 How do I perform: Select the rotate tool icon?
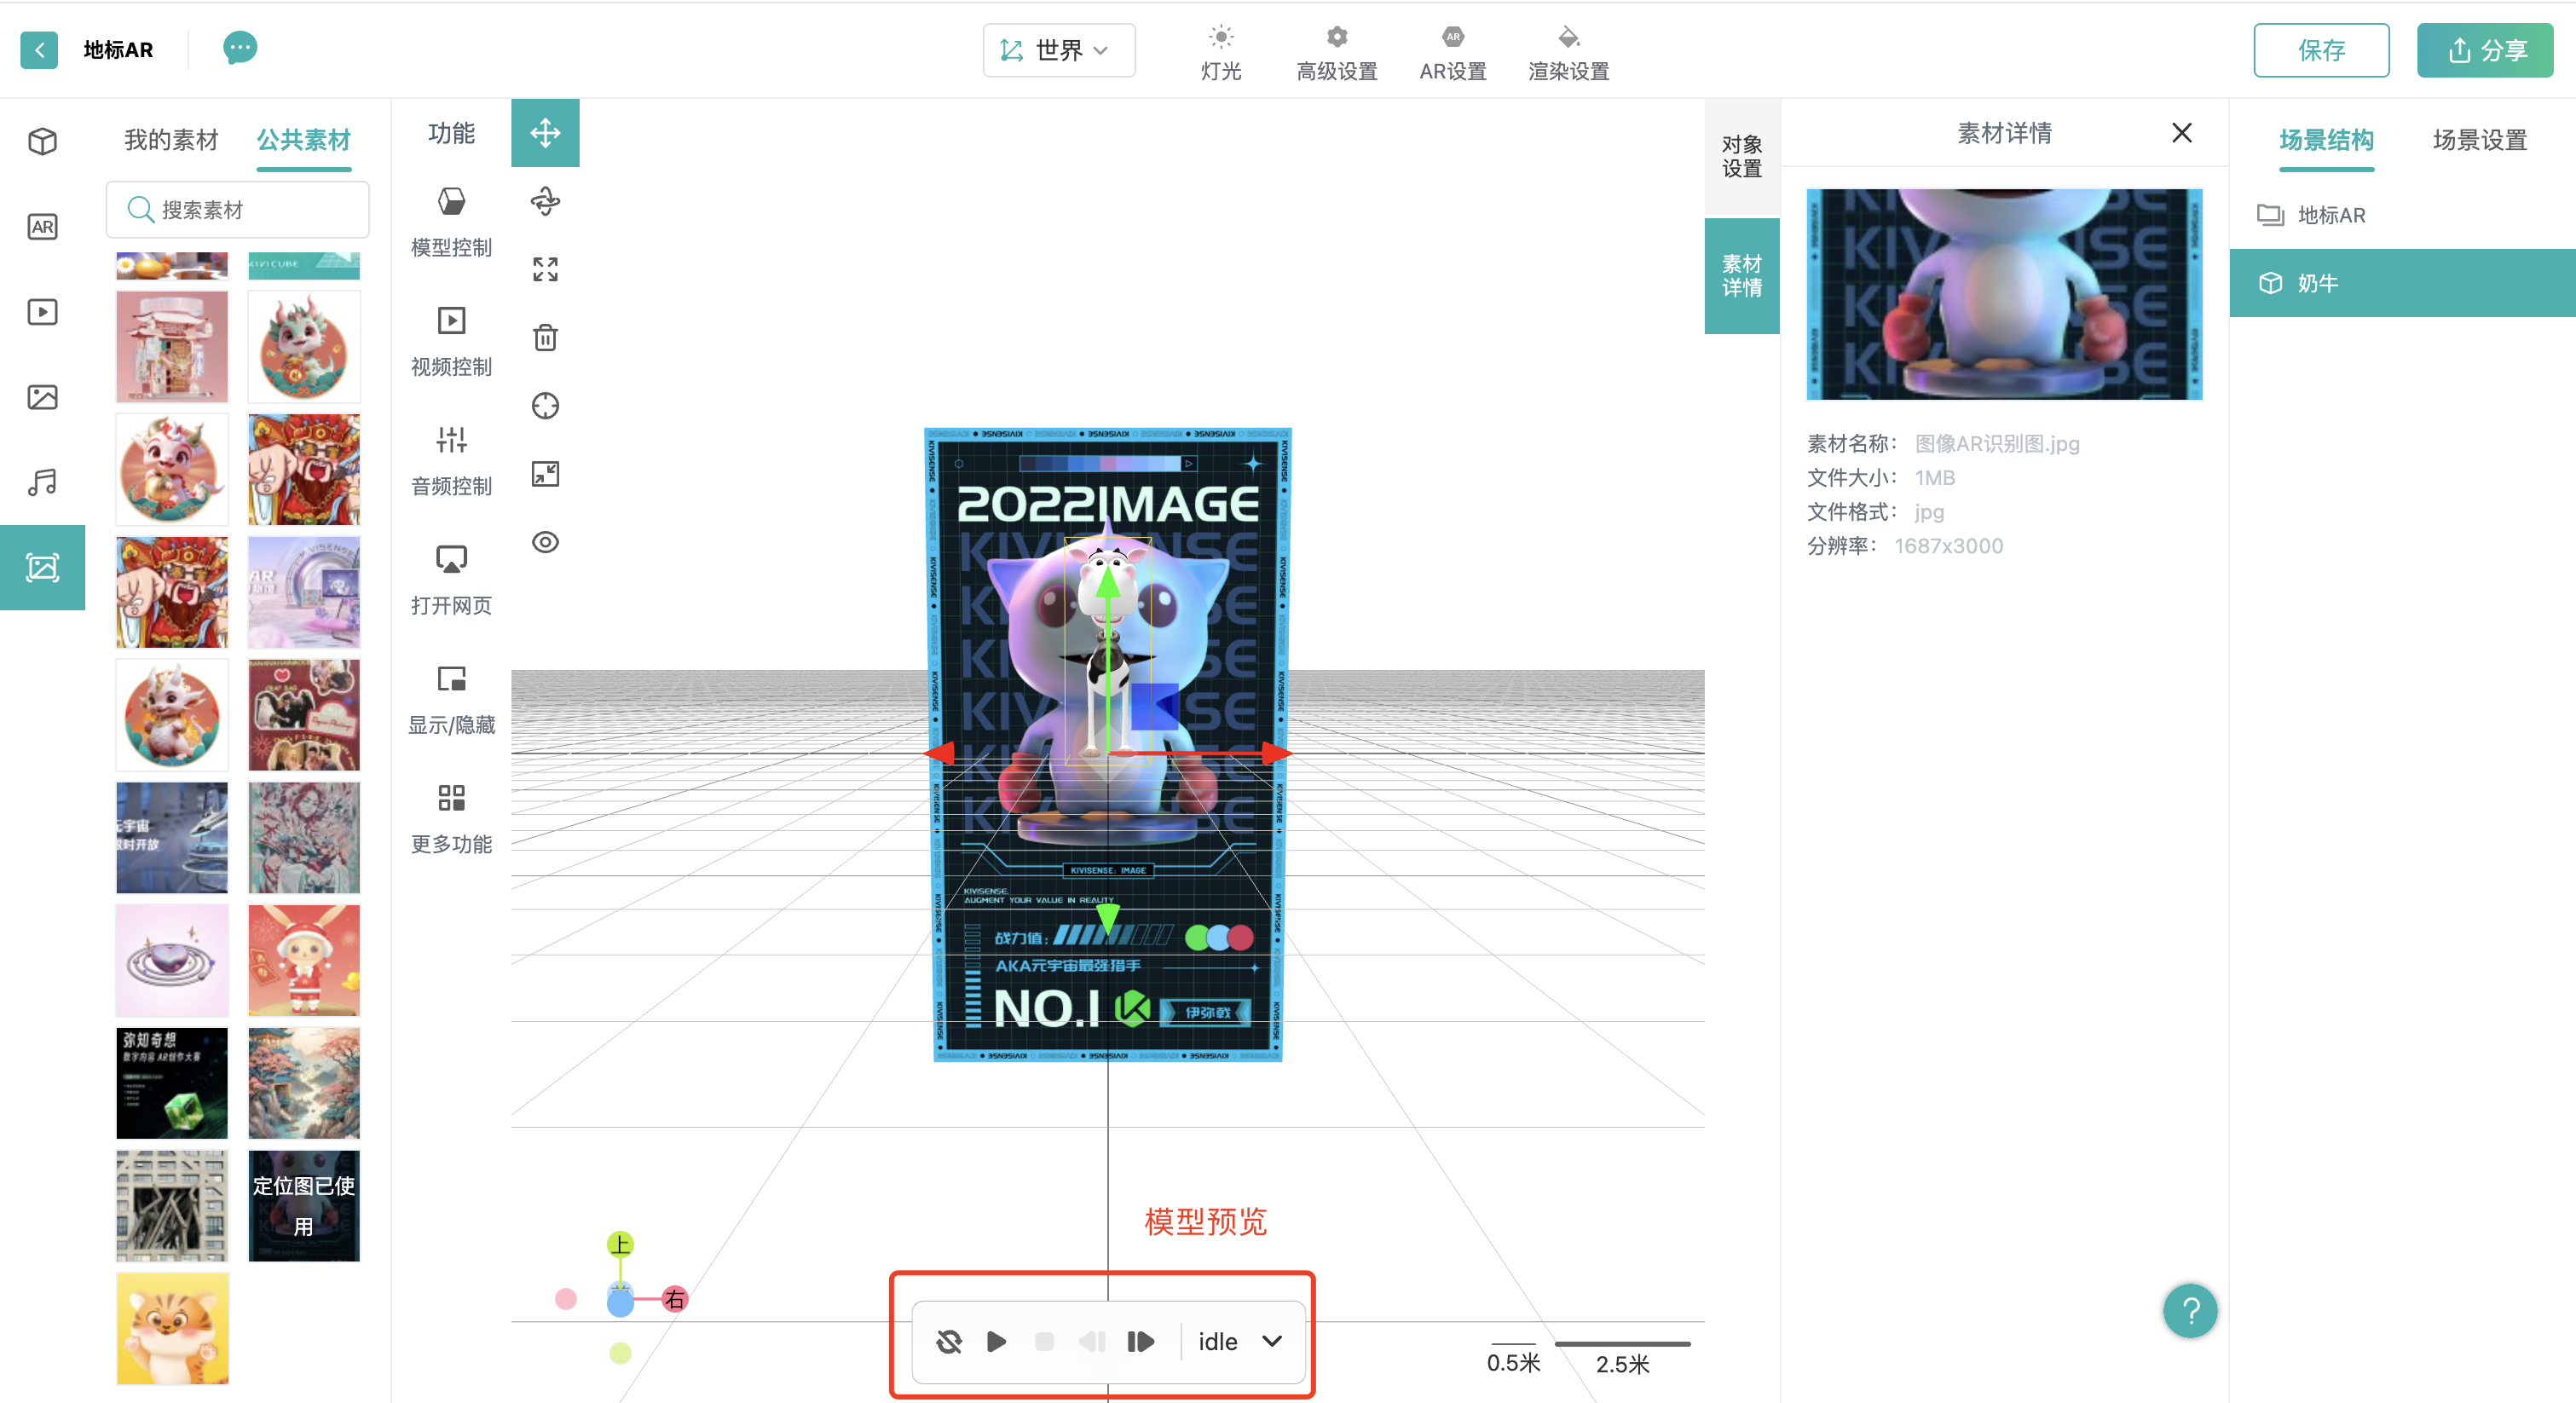545,201
